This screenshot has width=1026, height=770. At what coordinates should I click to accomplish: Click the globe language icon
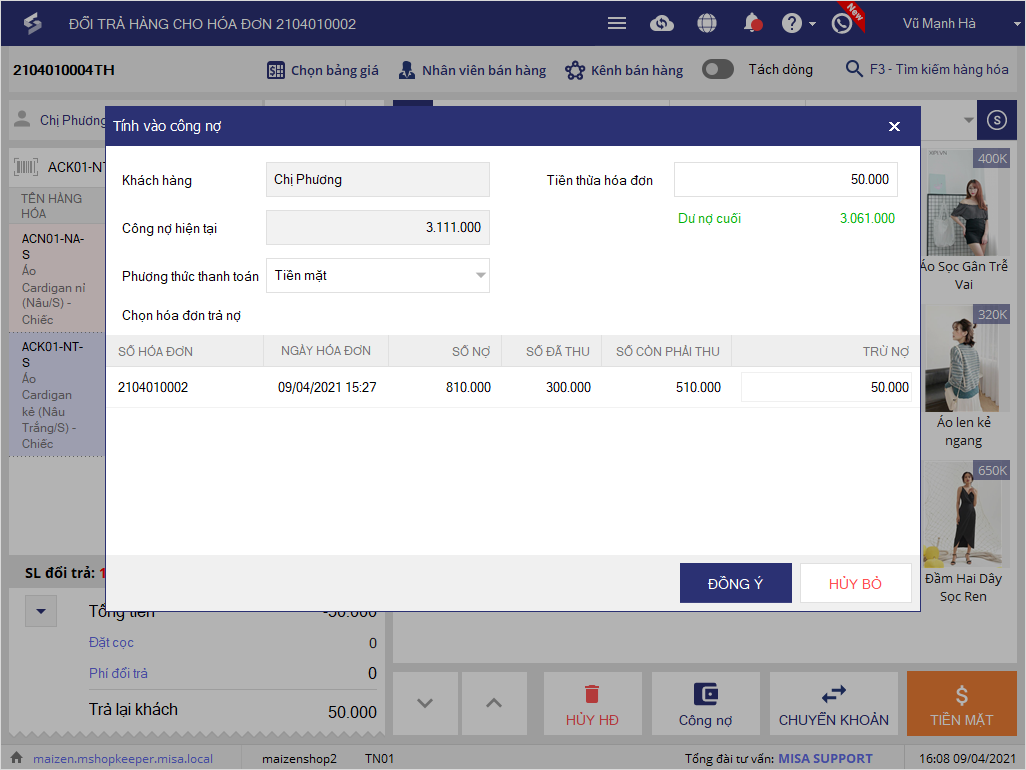pos(707,24)
